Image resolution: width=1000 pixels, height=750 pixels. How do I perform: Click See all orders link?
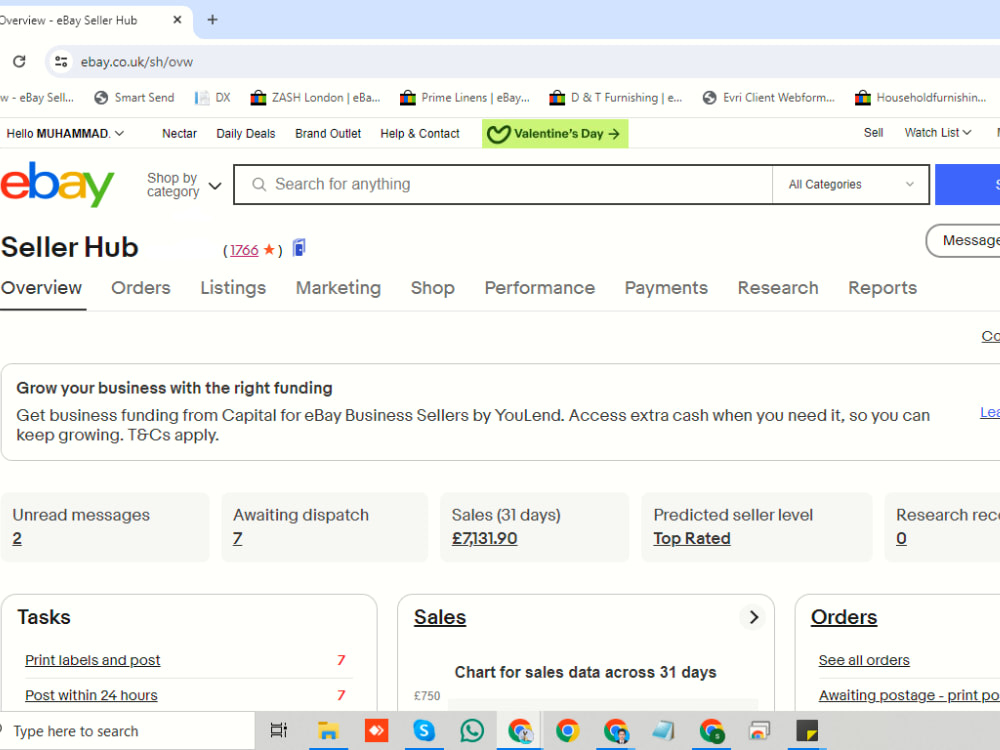864,660
